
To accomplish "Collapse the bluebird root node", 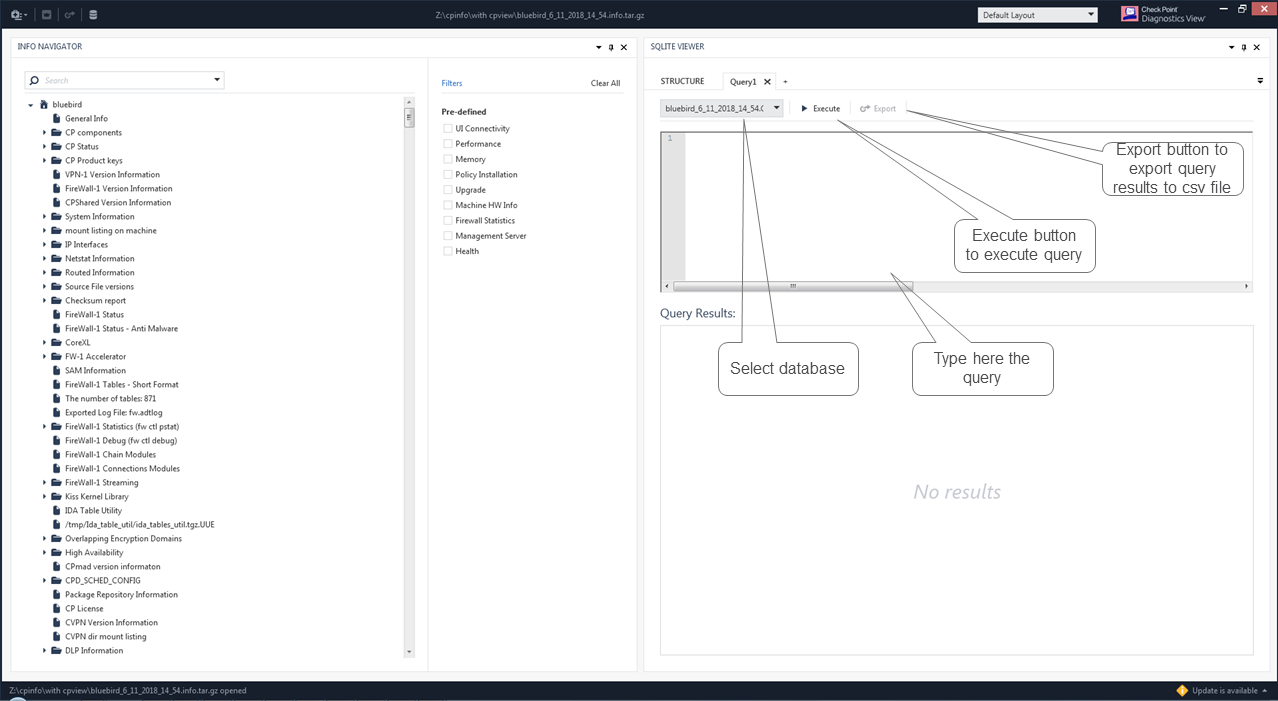I will coord(31,105).
